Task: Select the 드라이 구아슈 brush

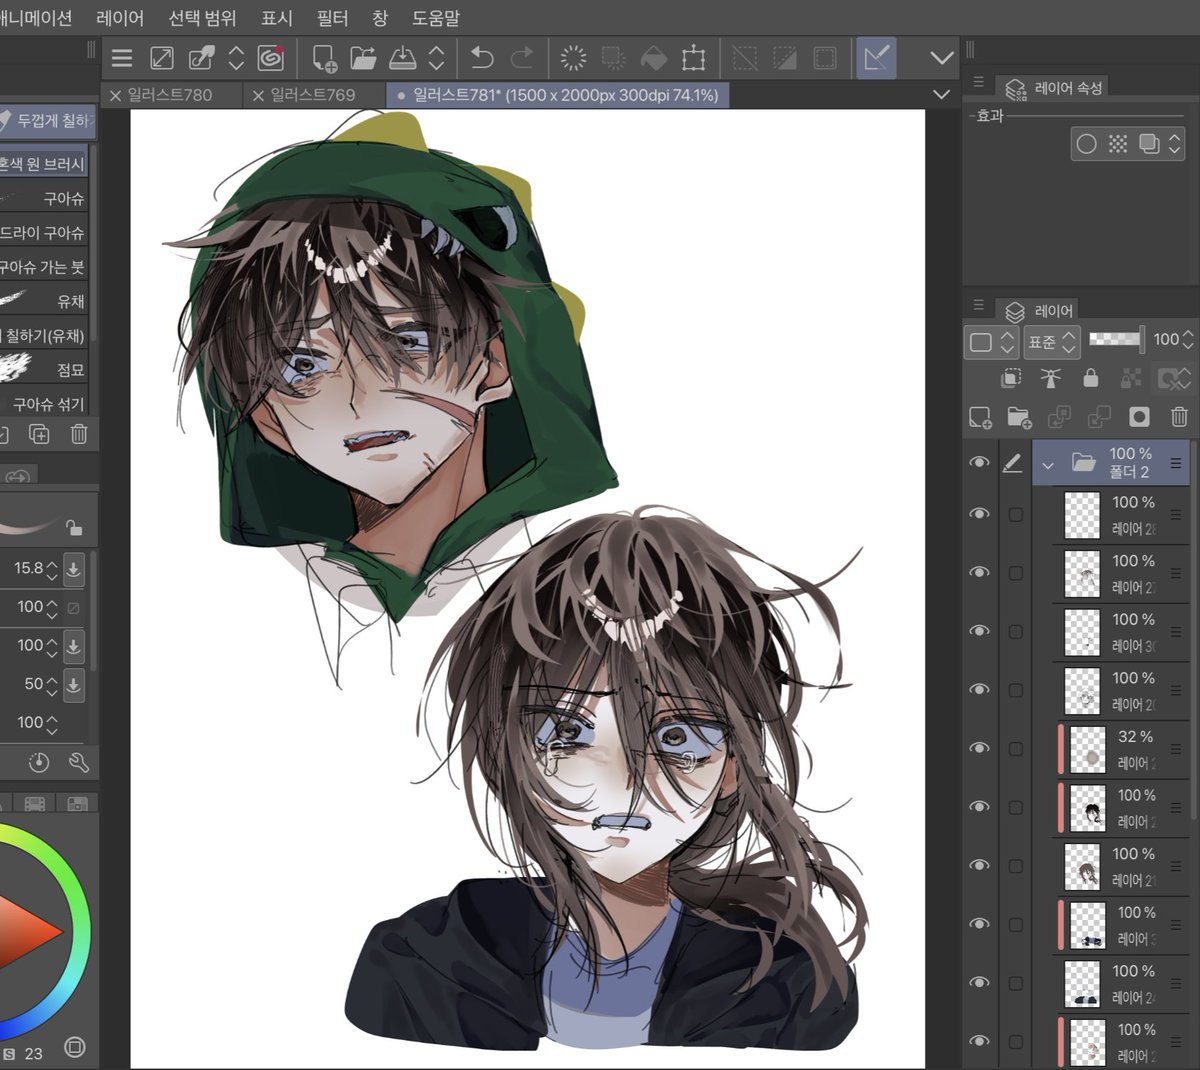Action: click(44, 232)
